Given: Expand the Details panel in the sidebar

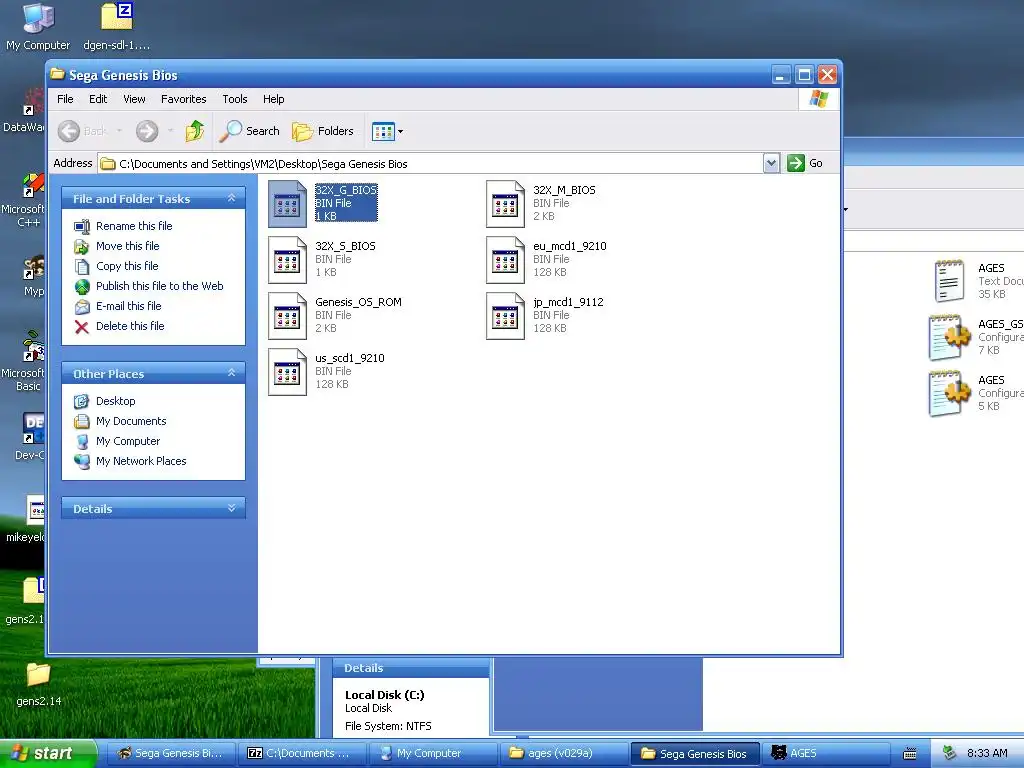Looking at the screenshot, I should coord(231,508).
